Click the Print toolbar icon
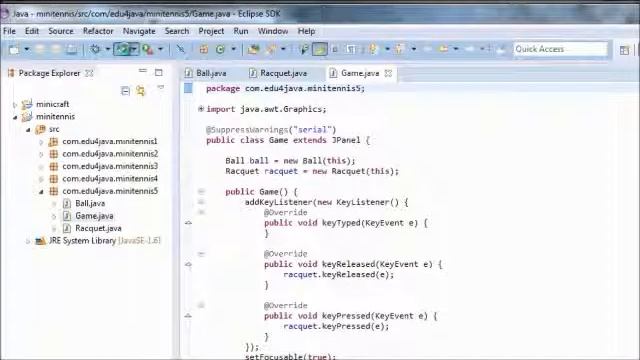 tap(71, 49)
